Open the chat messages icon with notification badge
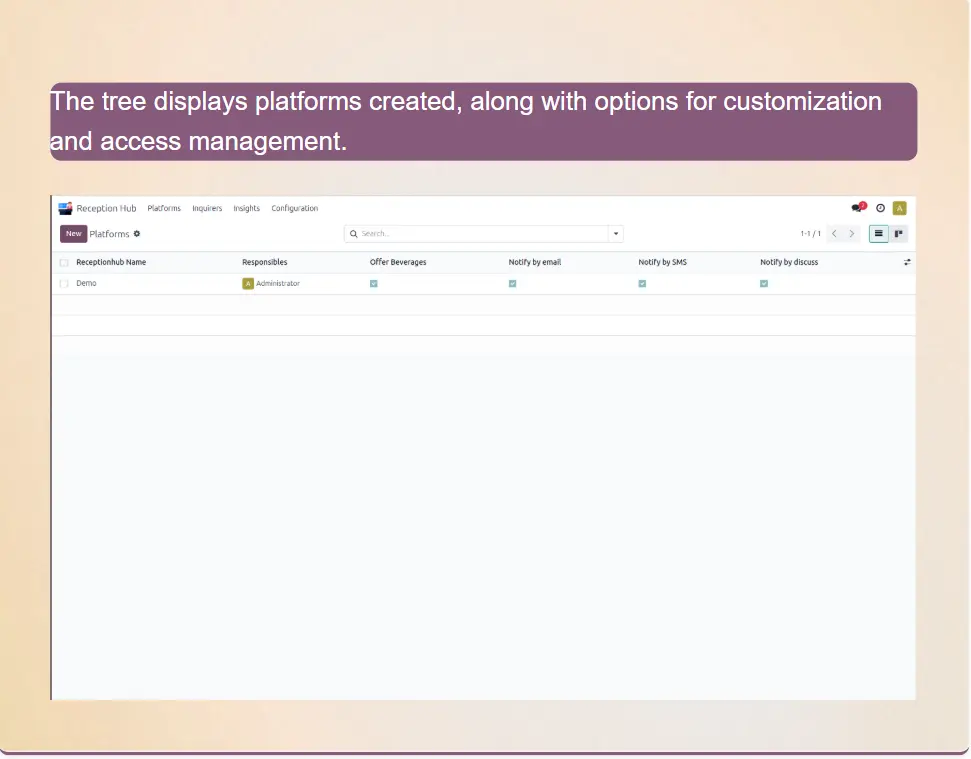 coord(857,208)
